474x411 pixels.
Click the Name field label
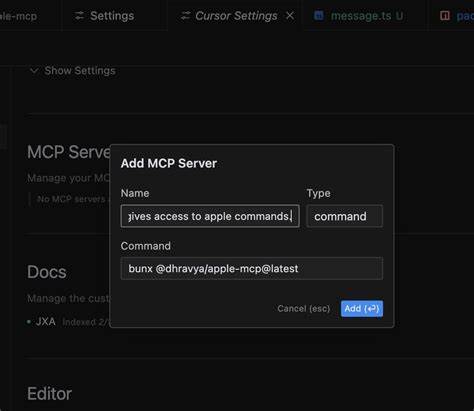pyautogui.click(x=135, y=193)
